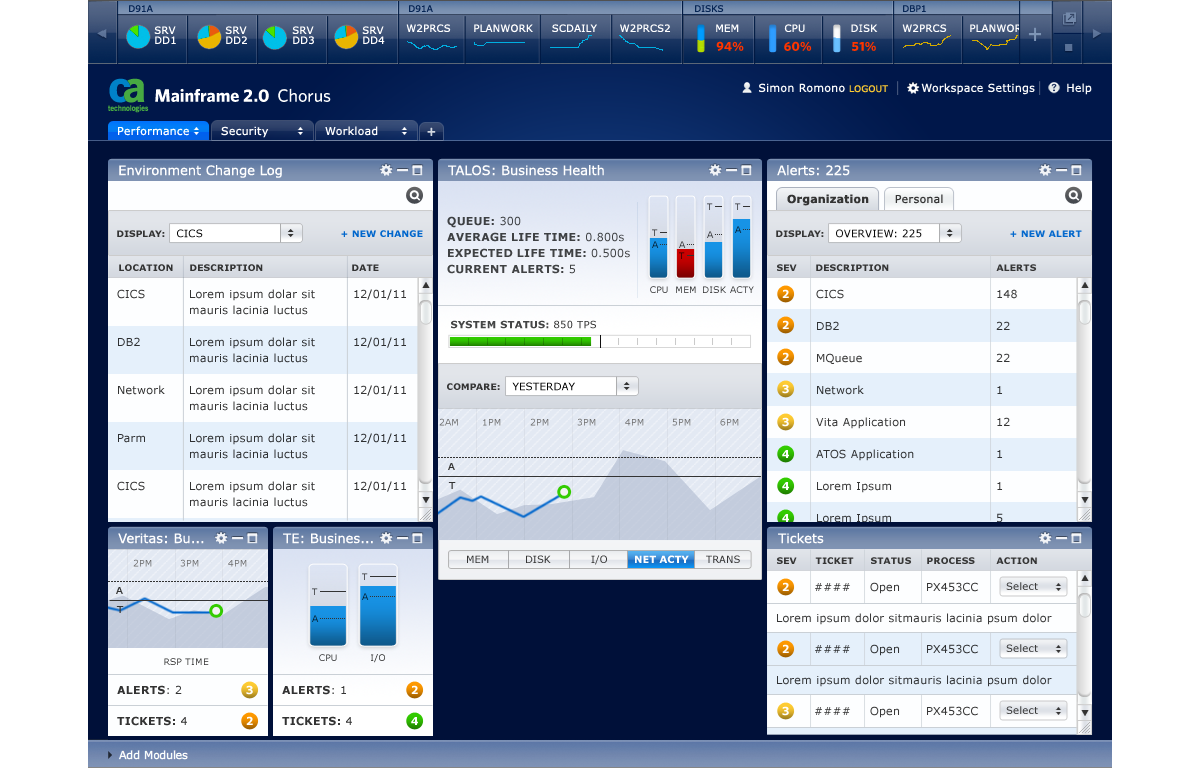Add a new workspace tab with the plus tab

coord(431,131)
